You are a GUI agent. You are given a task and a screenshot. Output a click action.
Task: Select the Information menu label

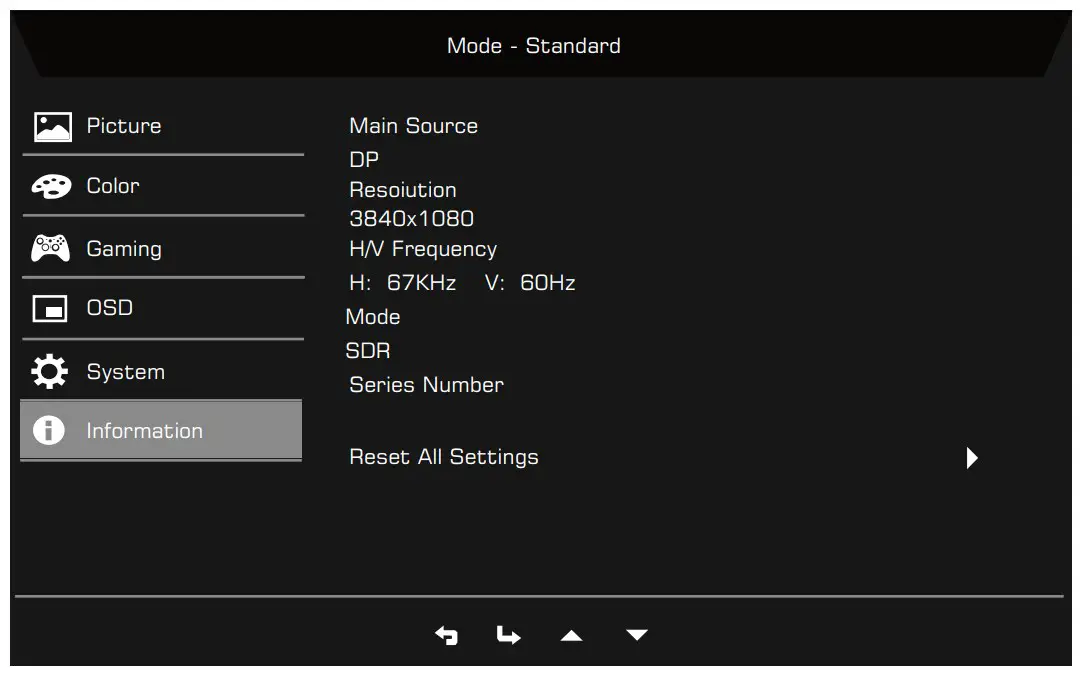[145, 431]
